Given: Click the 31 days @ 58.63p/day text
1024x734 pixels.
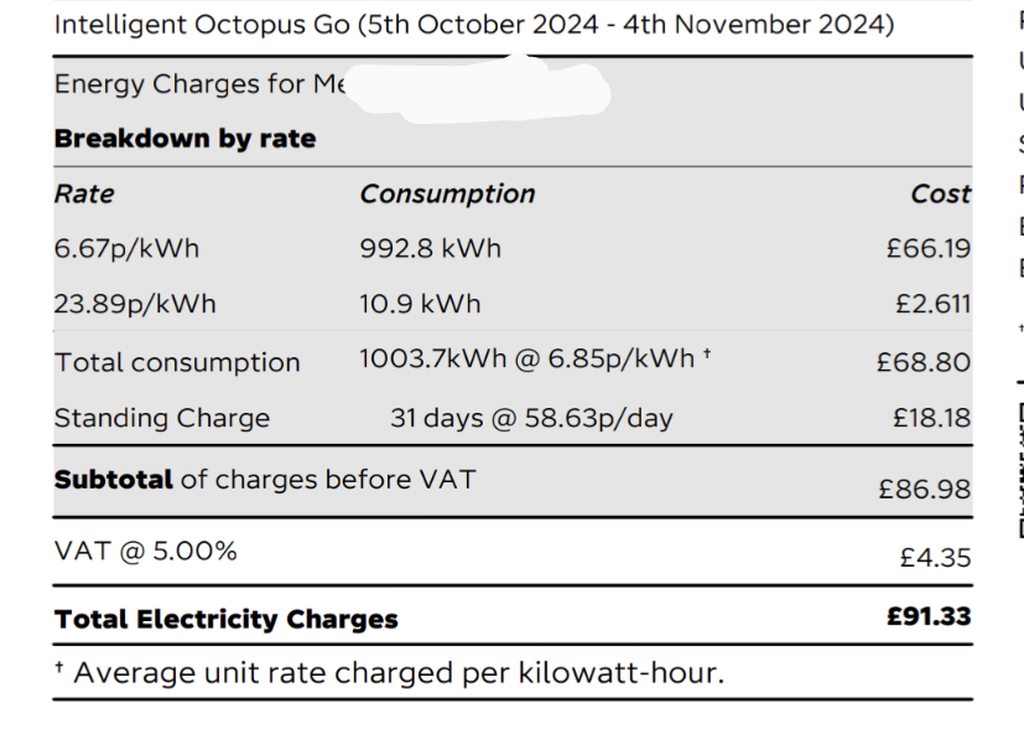Looking at the screenshot, I should (531, 418).
